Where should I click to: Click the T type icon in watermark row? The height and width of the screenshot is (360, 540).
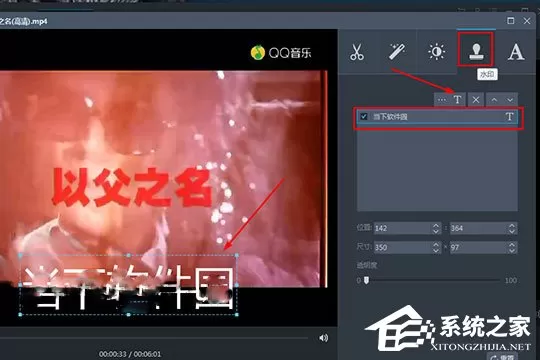pos(509,117)
